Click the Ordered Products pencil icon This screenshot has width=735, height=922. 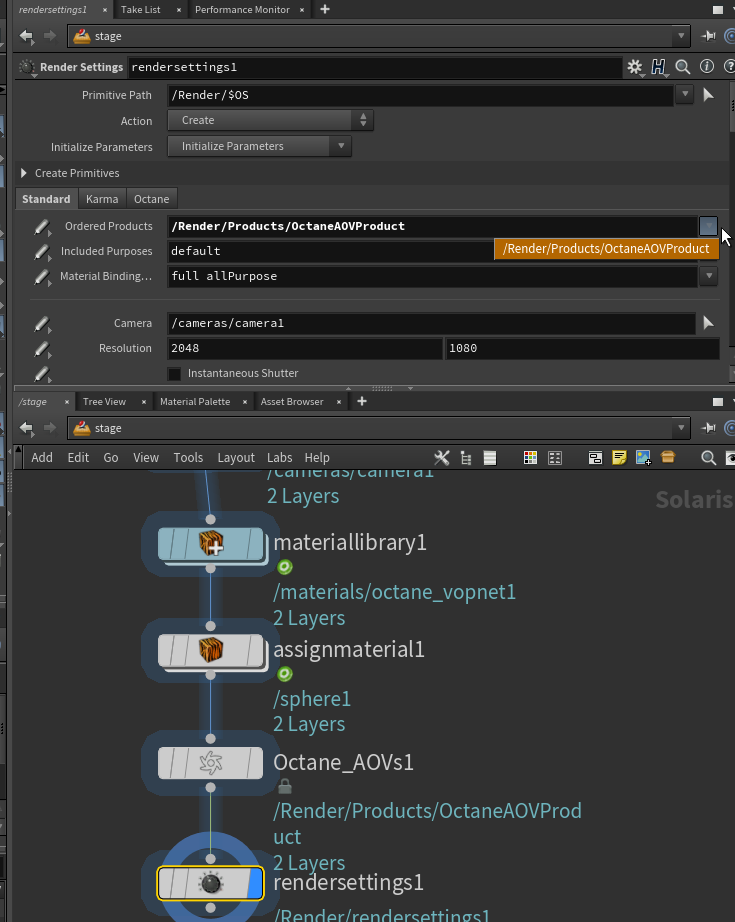pyautogui.click(x=42, y=227)
